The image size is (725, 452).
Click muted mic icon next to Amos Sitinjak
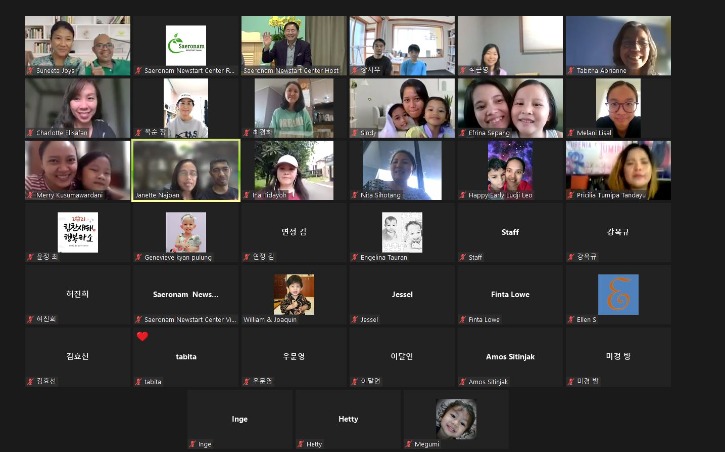tap(463, 382)
